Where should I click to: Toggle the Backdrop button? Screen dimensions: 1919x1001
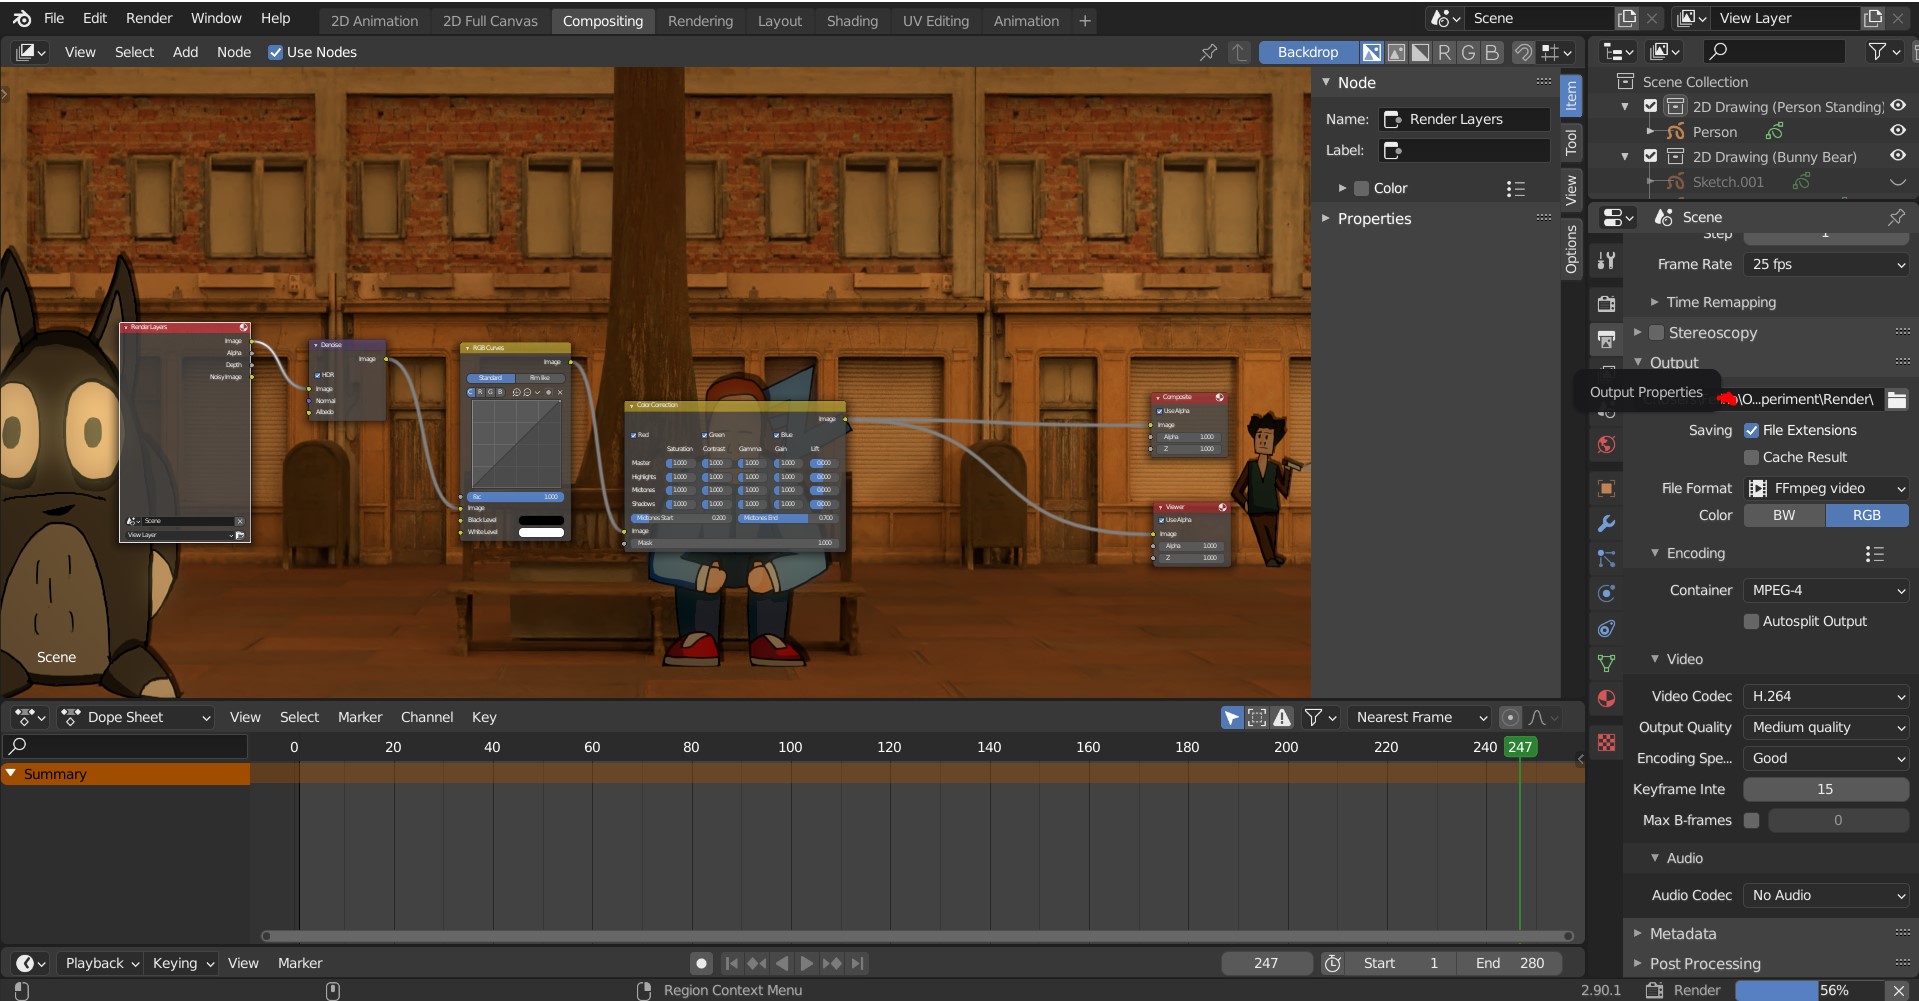1307,52
